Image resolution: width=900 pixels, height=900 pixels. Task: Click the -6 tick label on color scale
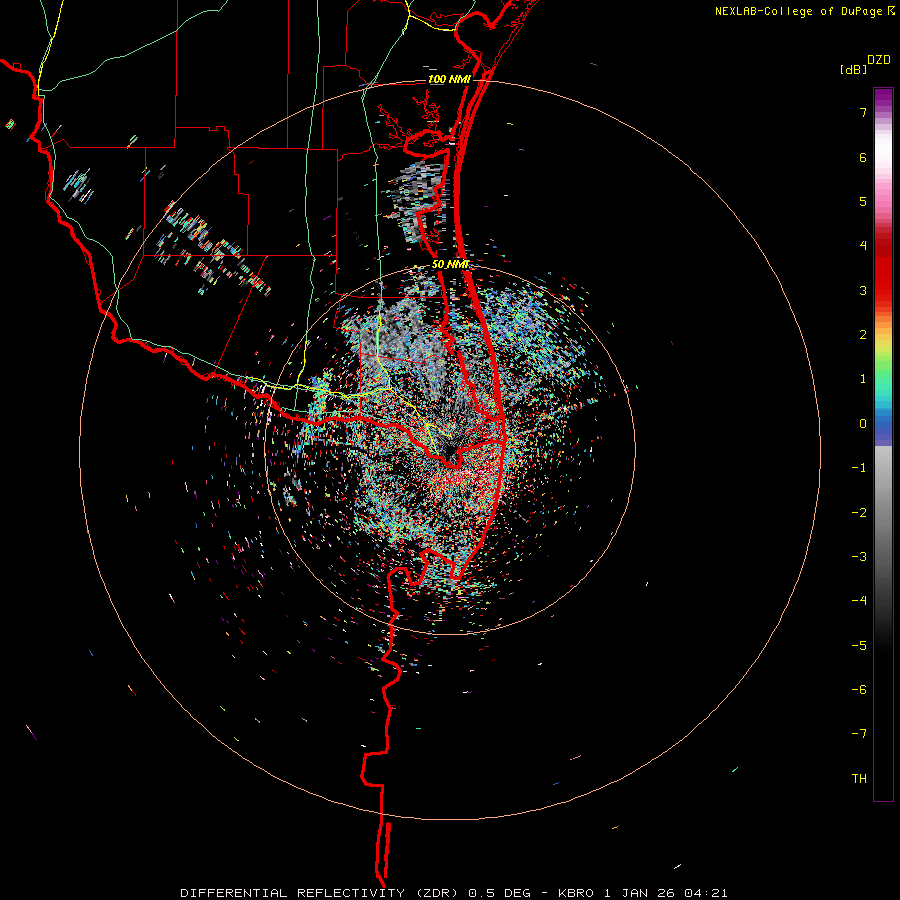(859, 690)
